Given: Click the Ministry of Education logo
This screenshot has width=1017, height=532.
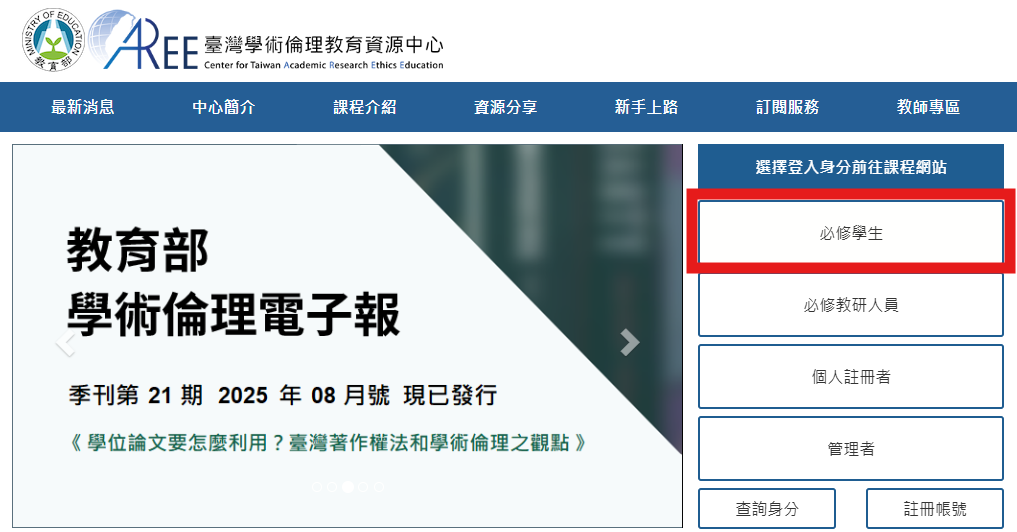Looking at the screenshot, I should (52, 40).
